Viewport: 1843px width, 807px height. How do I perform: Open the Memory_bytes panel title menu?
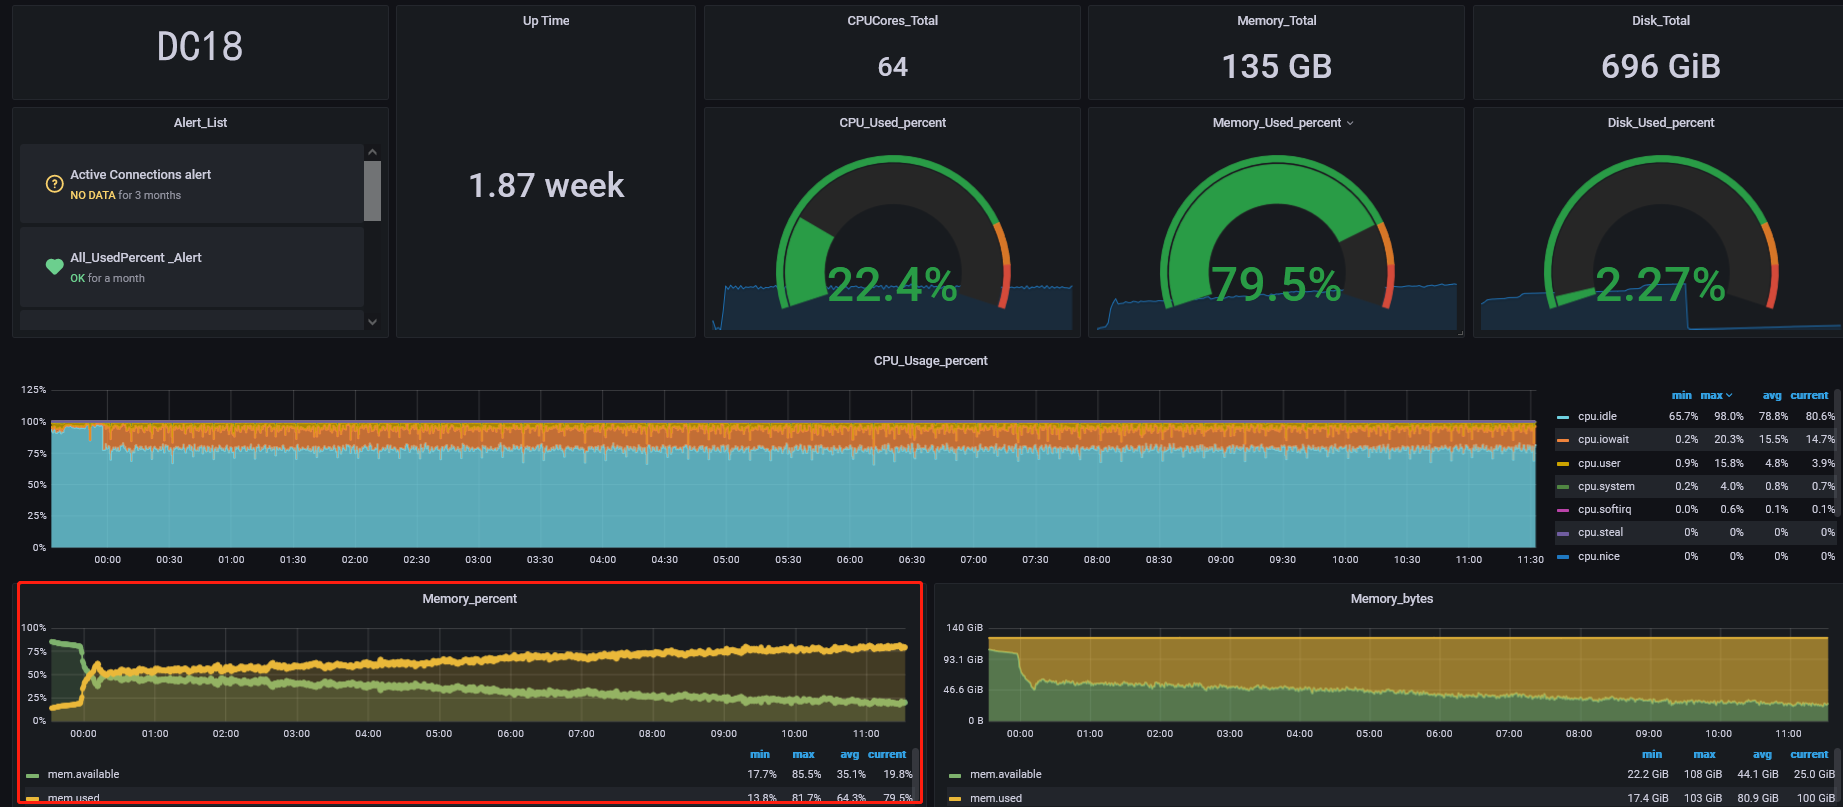[x=1391, y=599]
